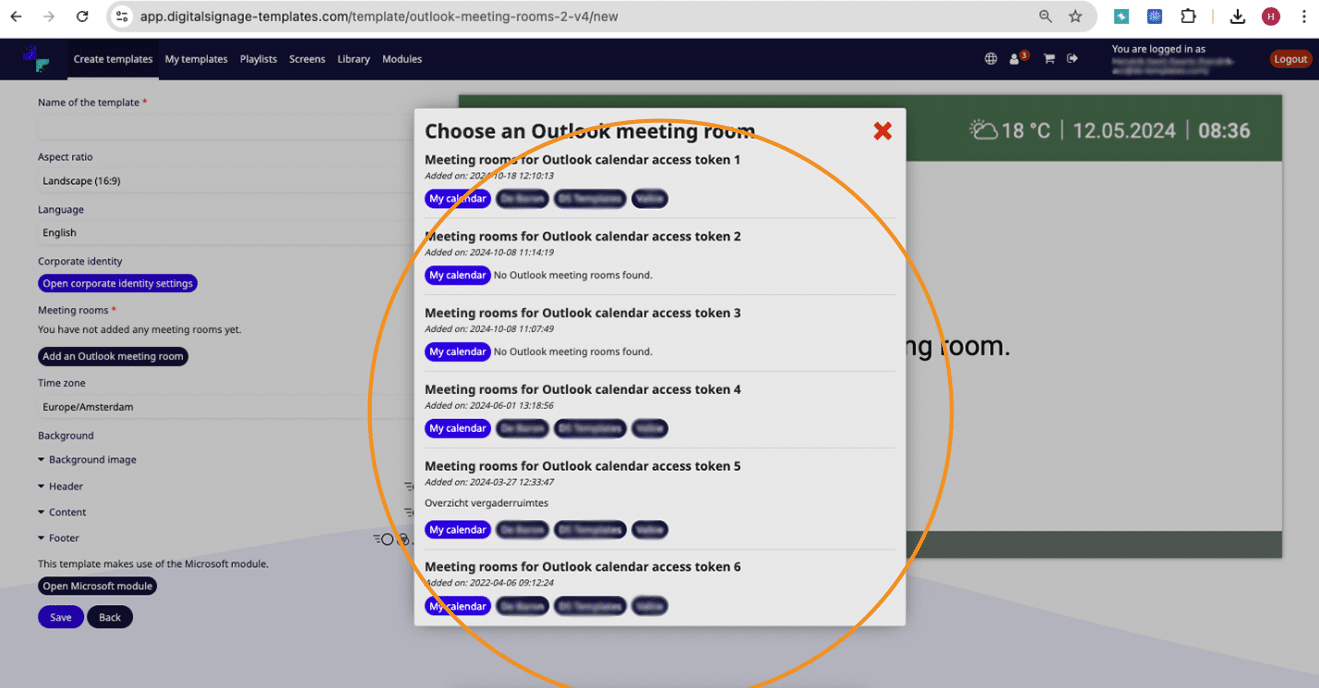Open Screens page
Screen dimensions: 1319x688
307,59
